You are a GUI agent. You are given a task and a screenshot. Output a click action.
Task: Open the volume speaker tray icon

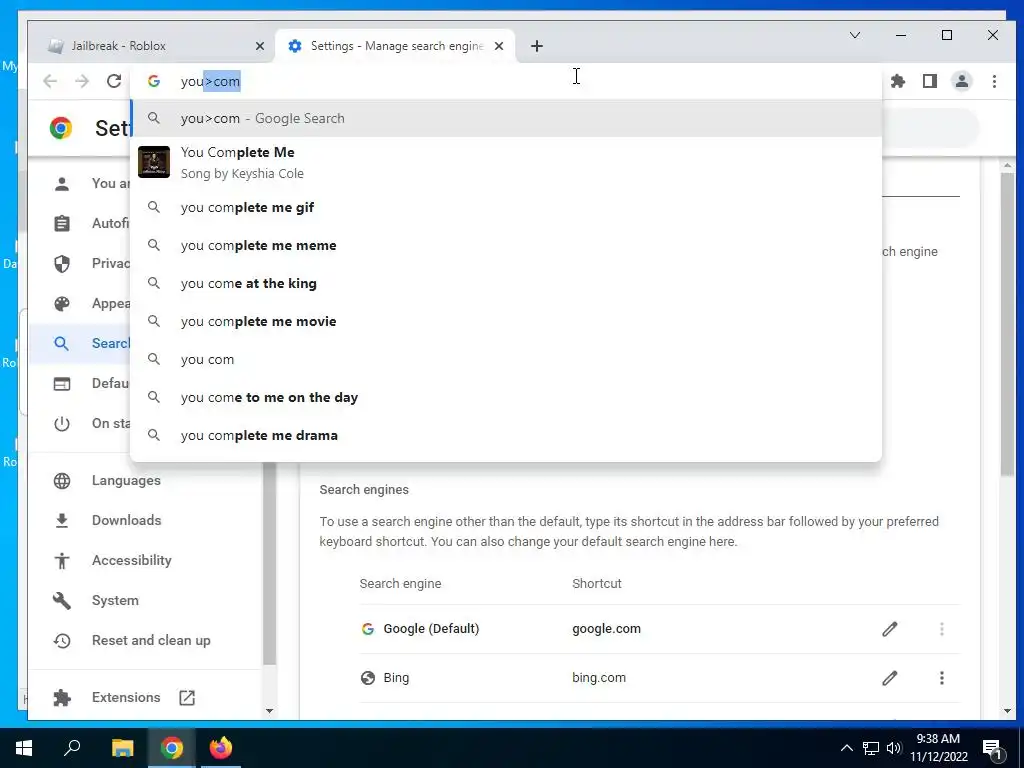click(894, 748)
